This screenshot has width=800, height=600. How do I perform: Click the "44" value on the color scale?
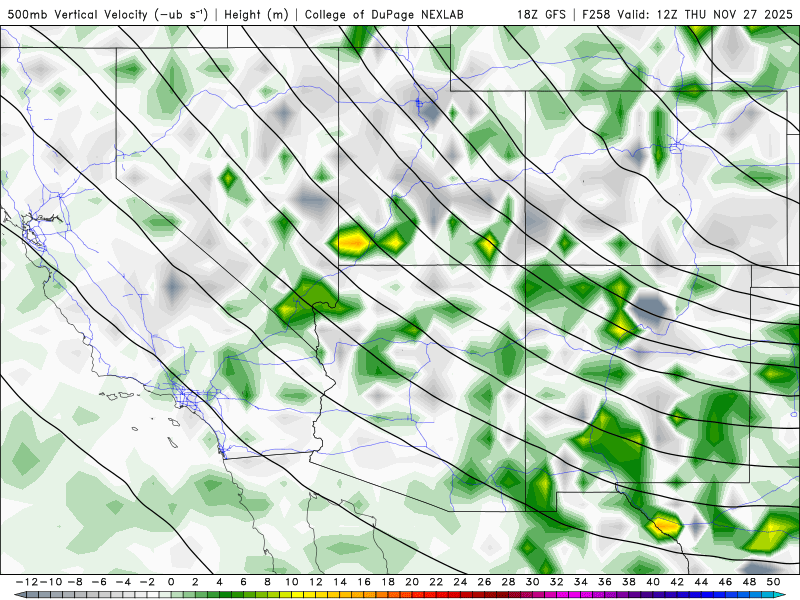[x=702, y=582]
